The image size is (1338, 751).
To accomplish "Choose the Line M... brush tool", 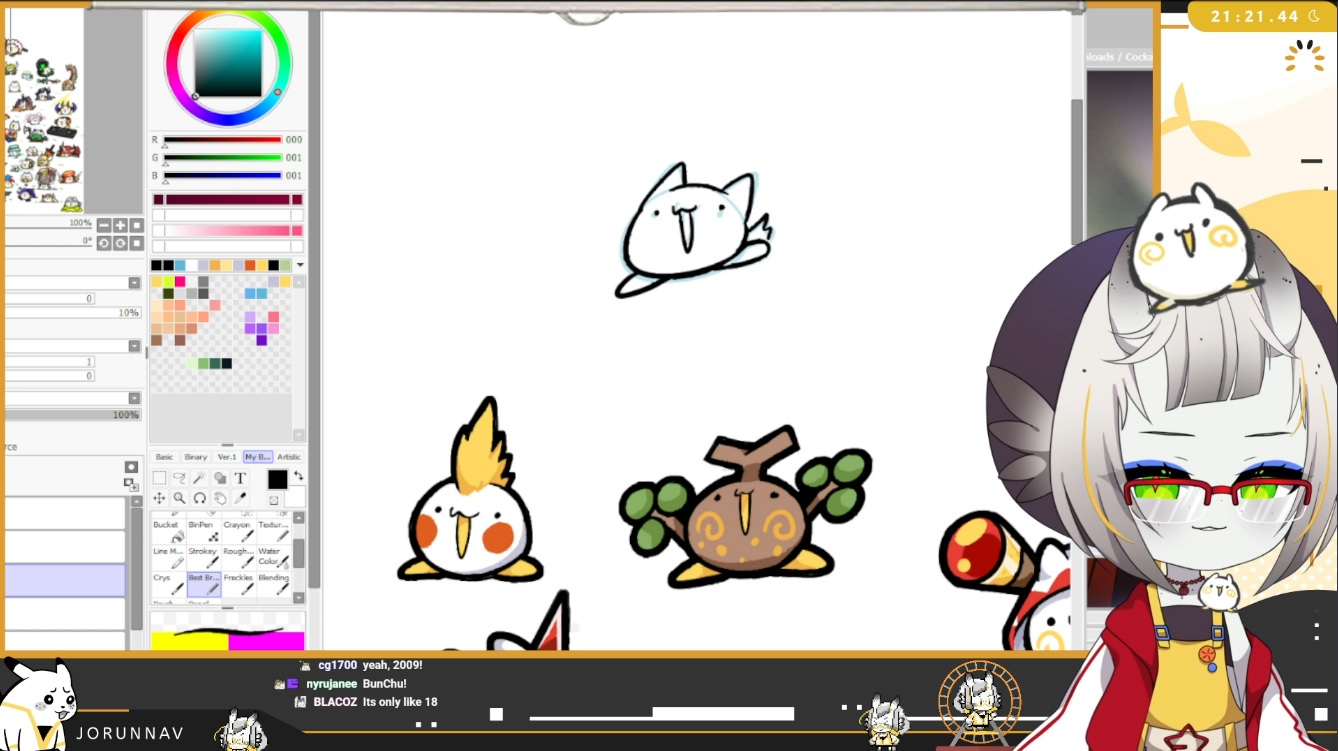I will (x=168, y=558).
